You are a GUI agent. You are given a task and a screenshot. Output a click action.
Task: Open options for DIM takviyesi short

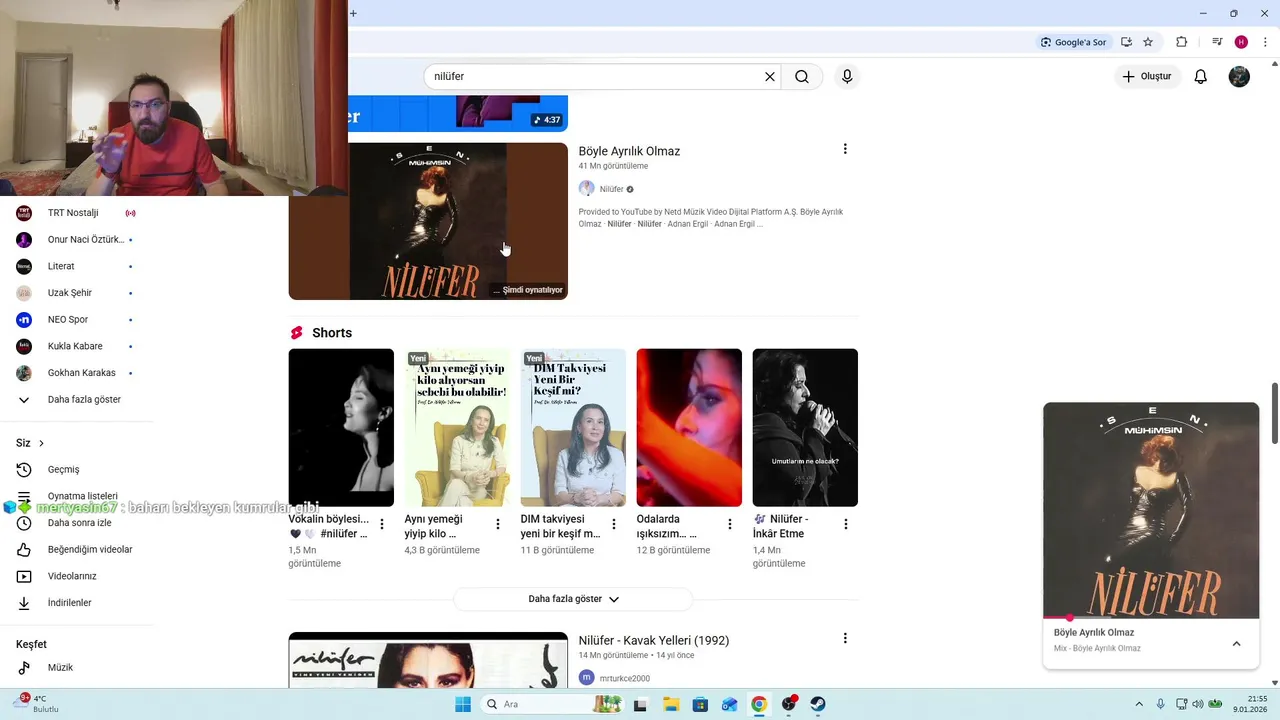pos(614,524)
